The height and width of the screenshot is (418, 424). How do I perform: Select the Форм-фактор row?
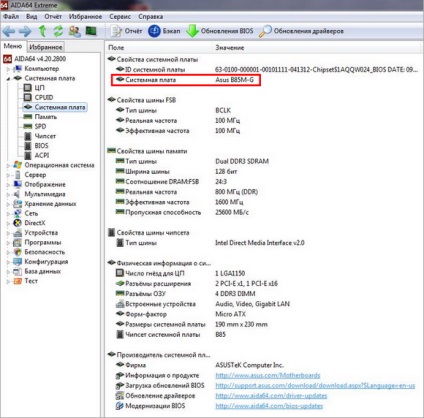[x=181, y=314]
